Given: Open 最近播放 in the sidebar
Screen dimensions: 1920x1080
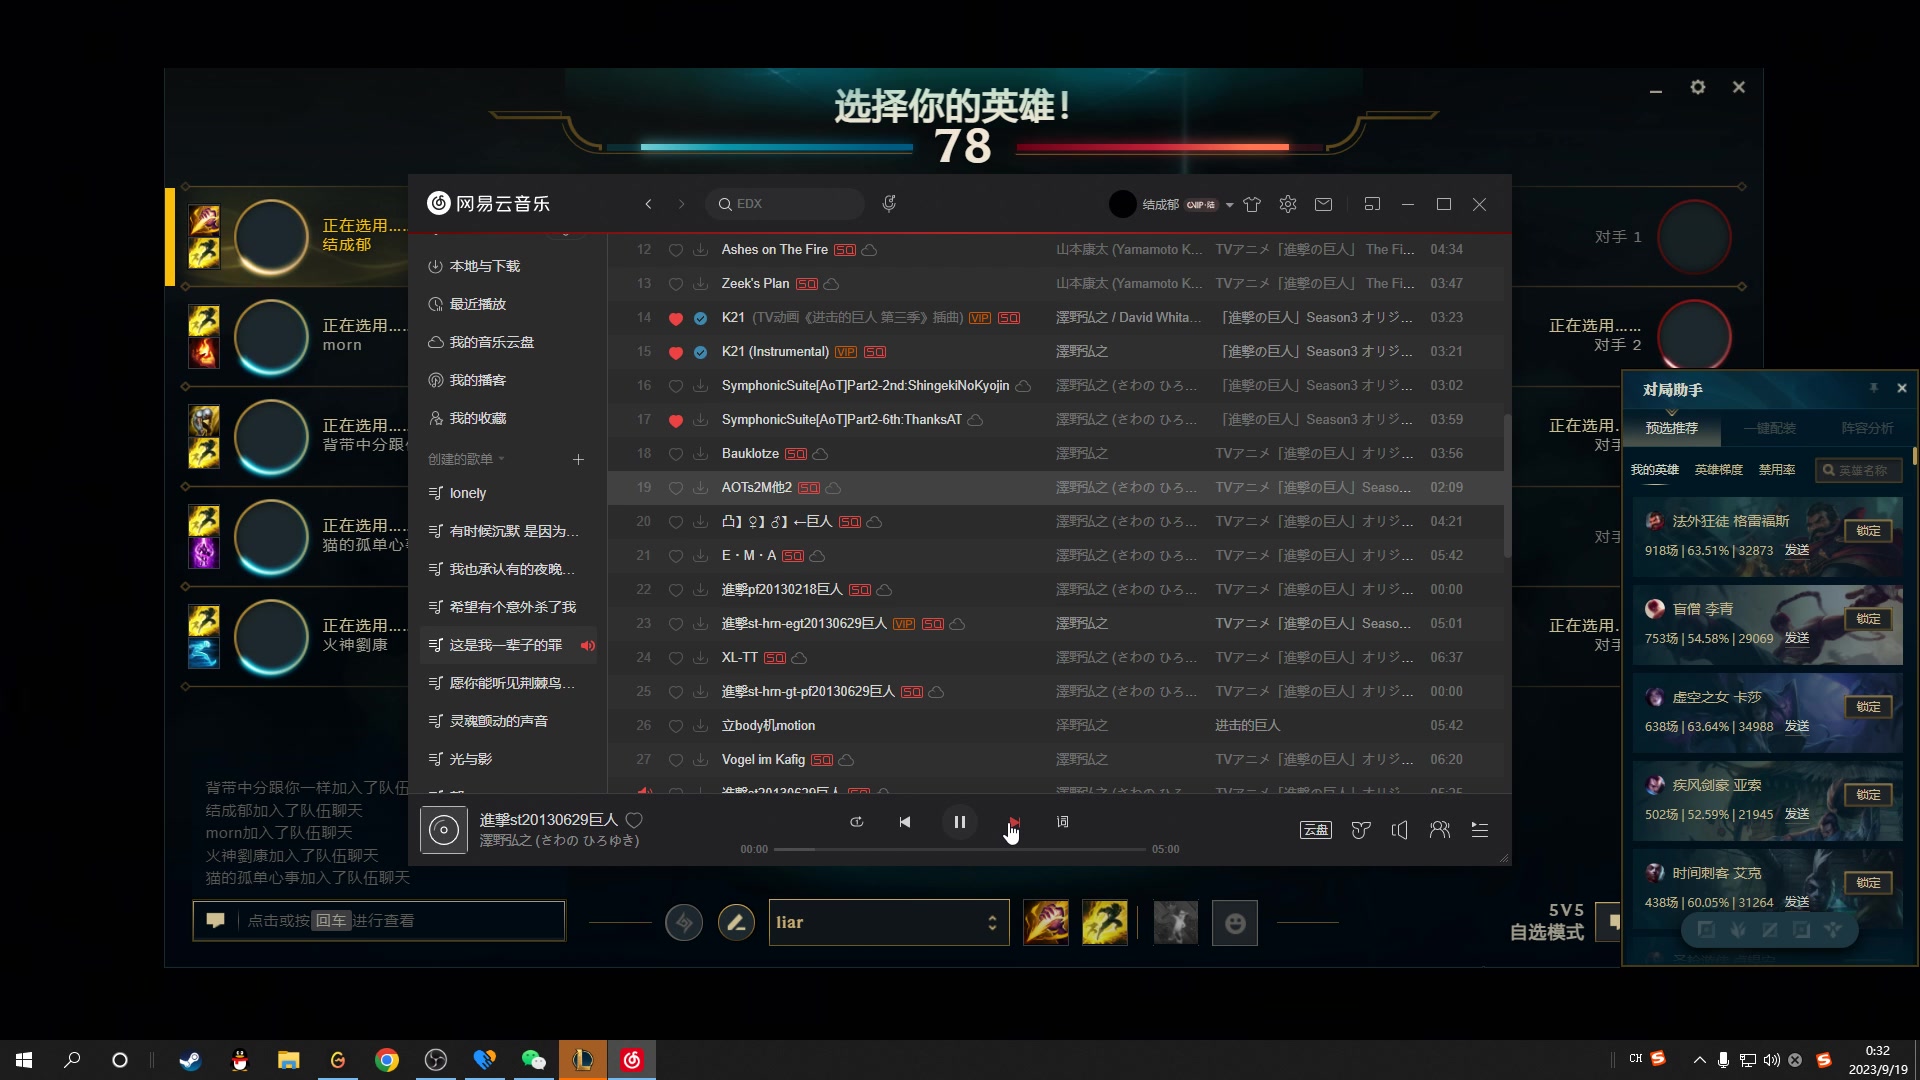Looking at the screenshot, I should click(468, 304).
